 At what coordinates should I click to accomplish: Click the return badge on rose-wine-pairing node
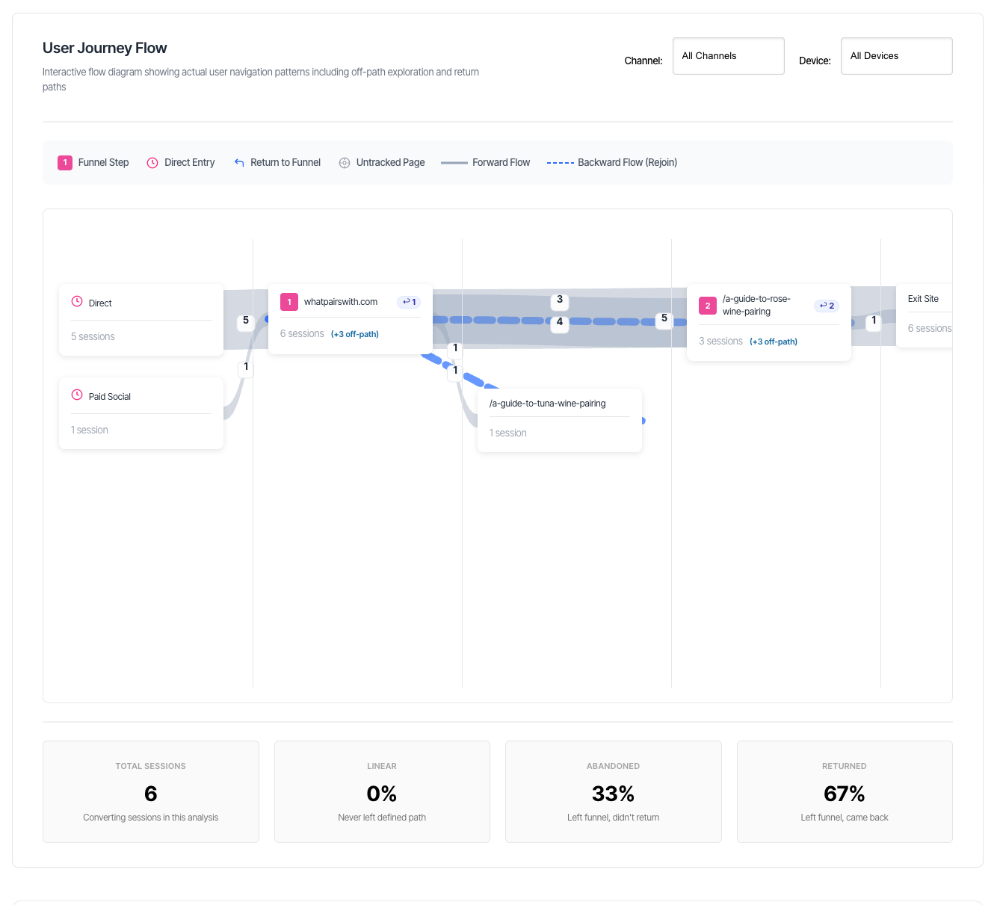(x=826, y=305)
